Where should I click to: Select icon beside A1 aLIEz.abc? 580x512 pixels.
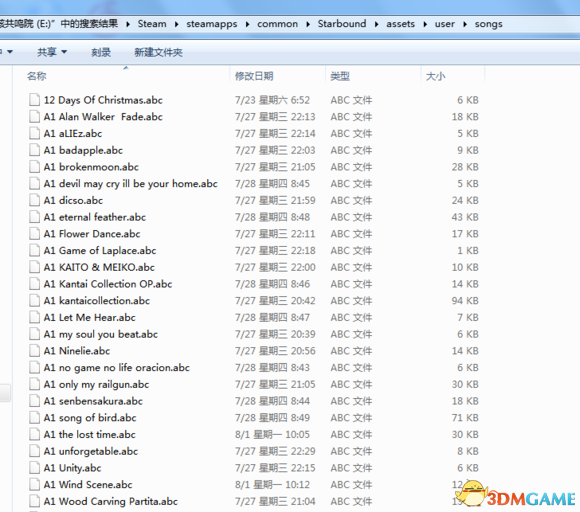coord(34,133)
